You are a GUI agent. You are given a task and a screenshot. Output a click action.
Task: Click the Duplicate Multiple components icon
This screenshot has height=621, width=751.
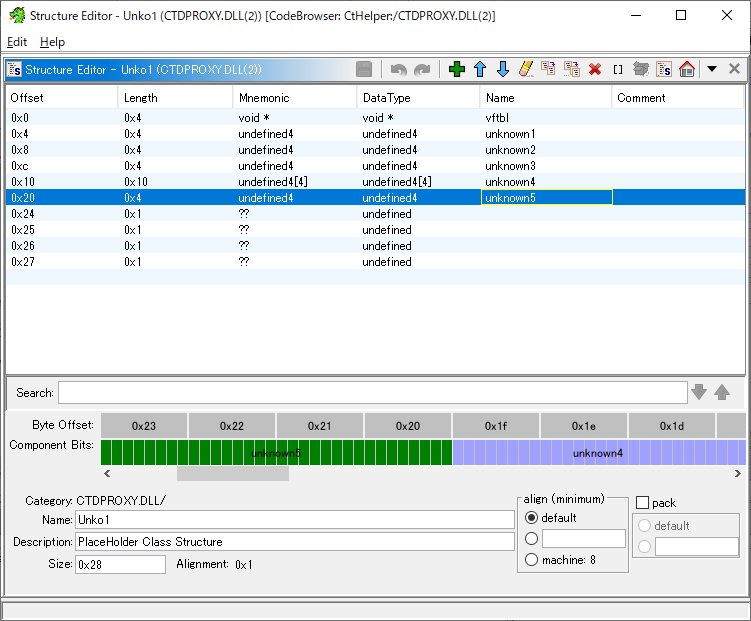pyautogui.click(x=571, y=69)
